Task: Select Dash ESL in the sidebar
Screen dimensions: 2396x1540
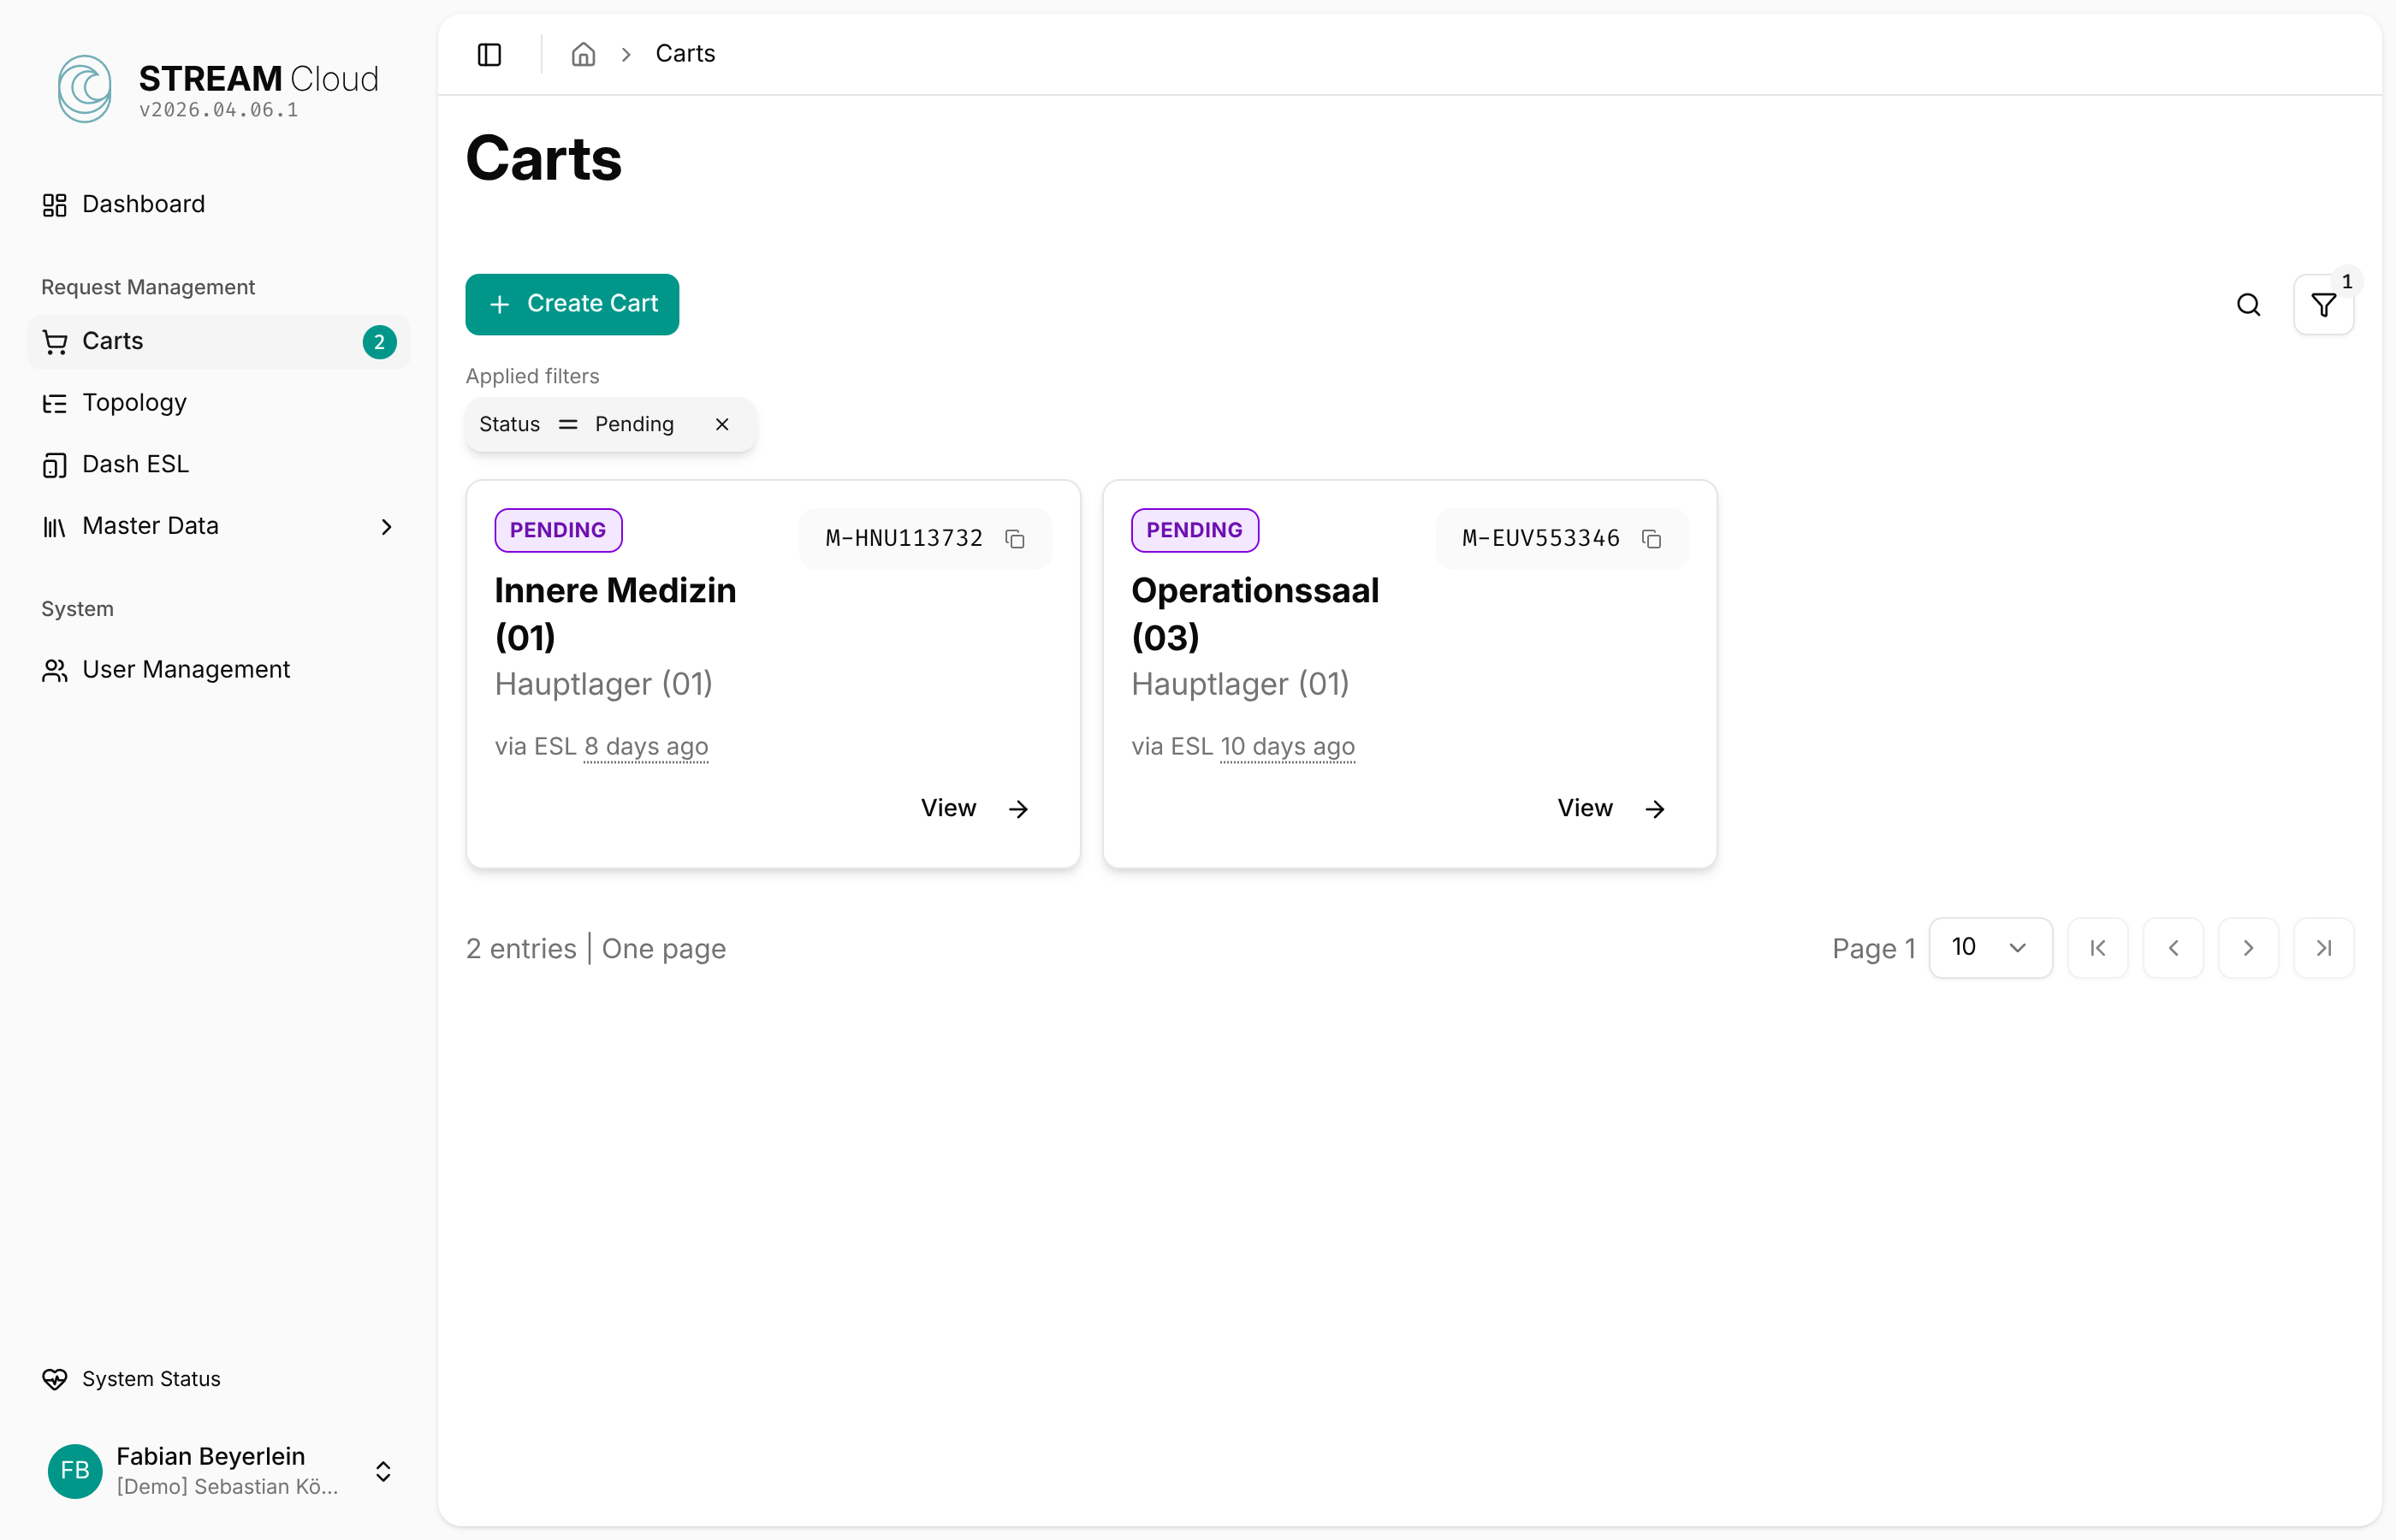Action: [135, 464]
